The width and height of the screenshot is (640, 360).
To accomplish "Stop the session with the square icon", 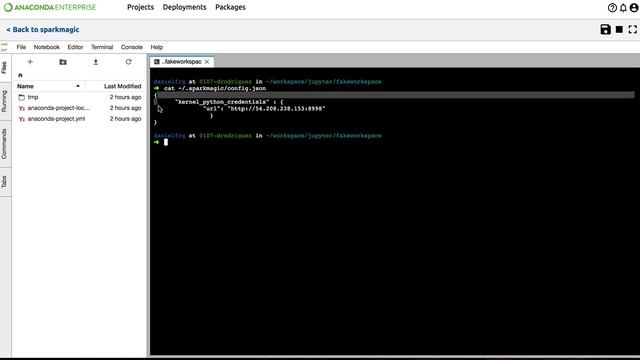I will pyautogui.click(x=619, y=29).
